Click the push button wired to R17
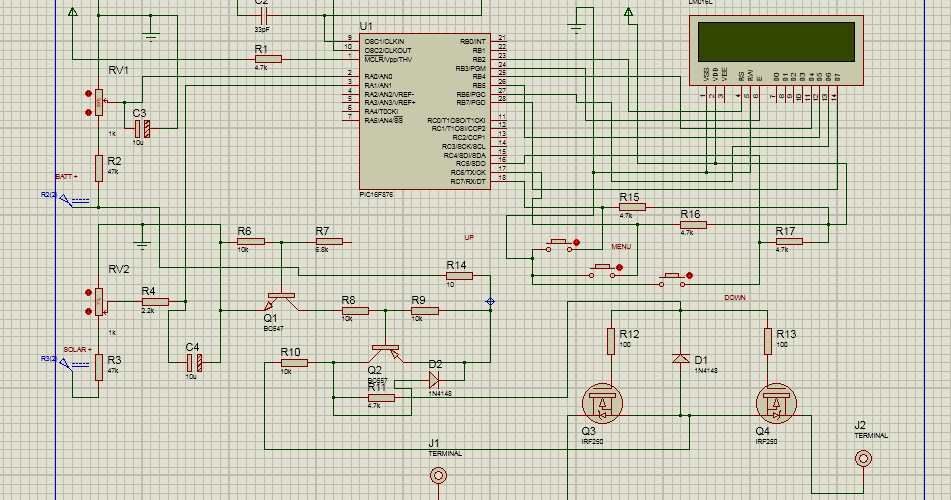Screen dimensions: 951x500 click(672, 280)
